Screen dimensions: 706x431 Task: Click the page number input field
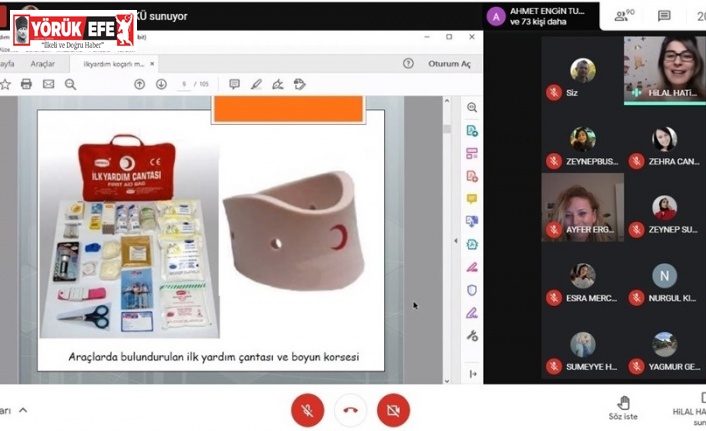pos(184,84)
